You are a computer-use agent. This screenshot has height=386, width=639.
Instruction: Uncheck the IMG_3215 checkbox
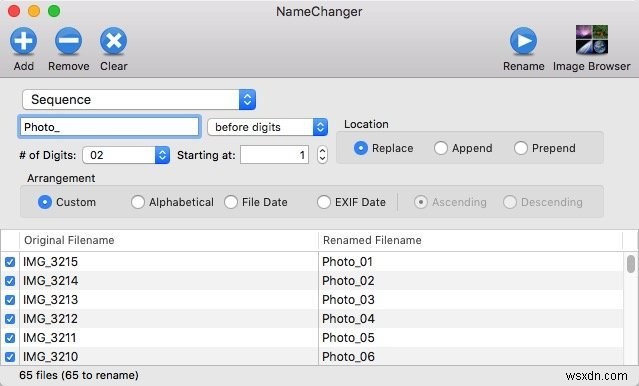pos(10,262)
